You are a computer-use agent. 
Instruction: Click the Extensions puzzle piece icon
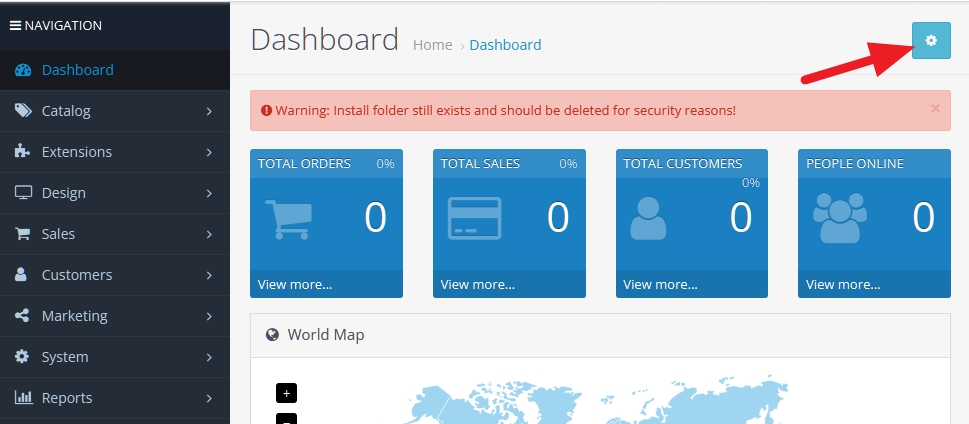click(22, 151)
